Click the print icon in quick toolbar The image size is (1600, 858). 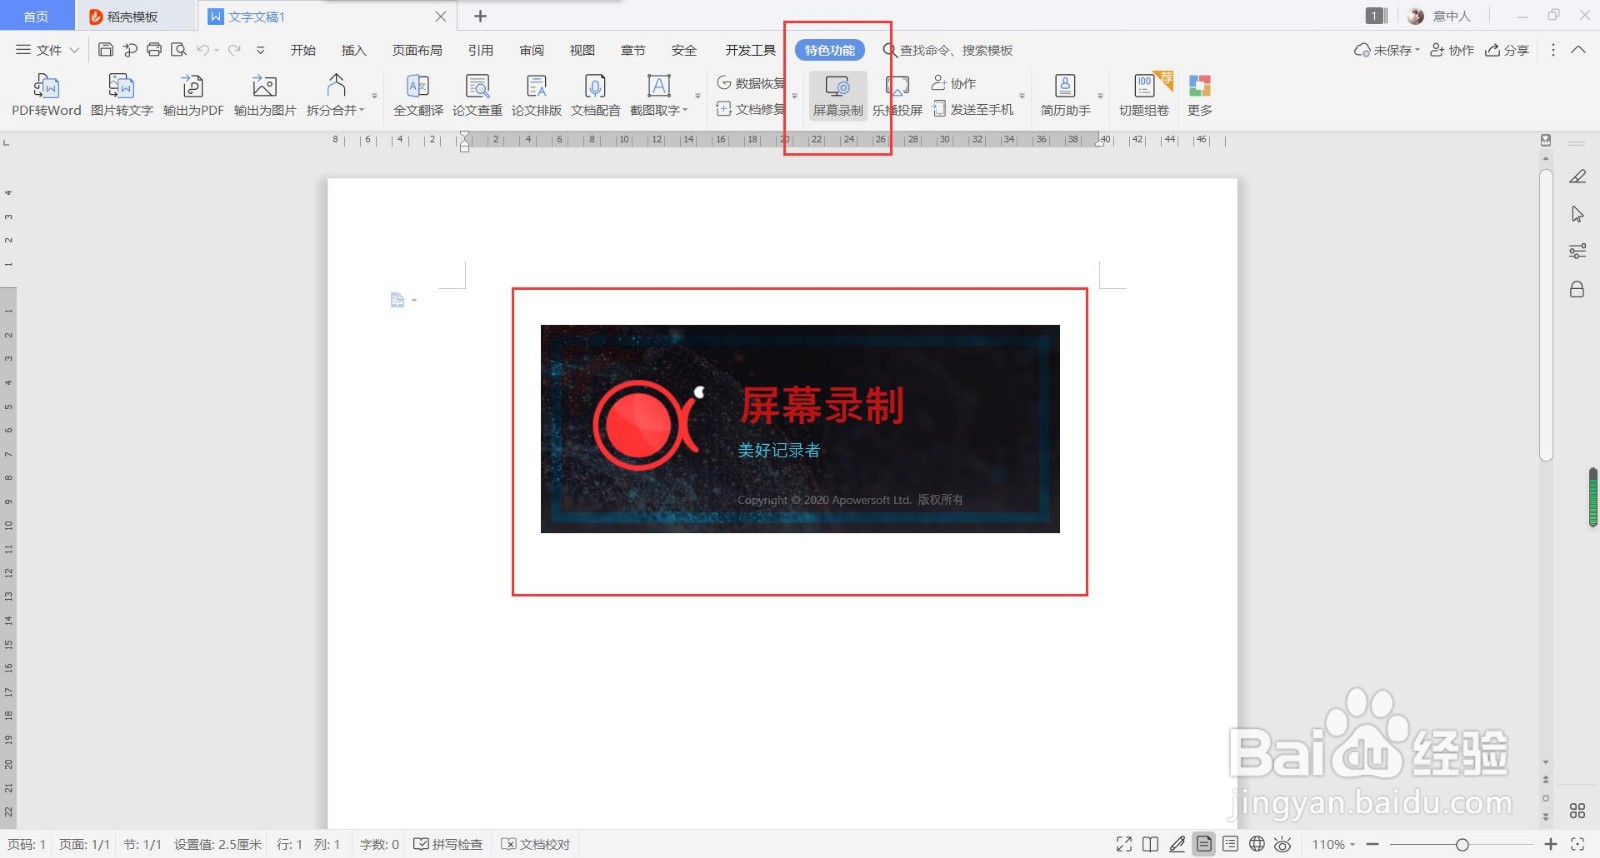coord(154,50)
